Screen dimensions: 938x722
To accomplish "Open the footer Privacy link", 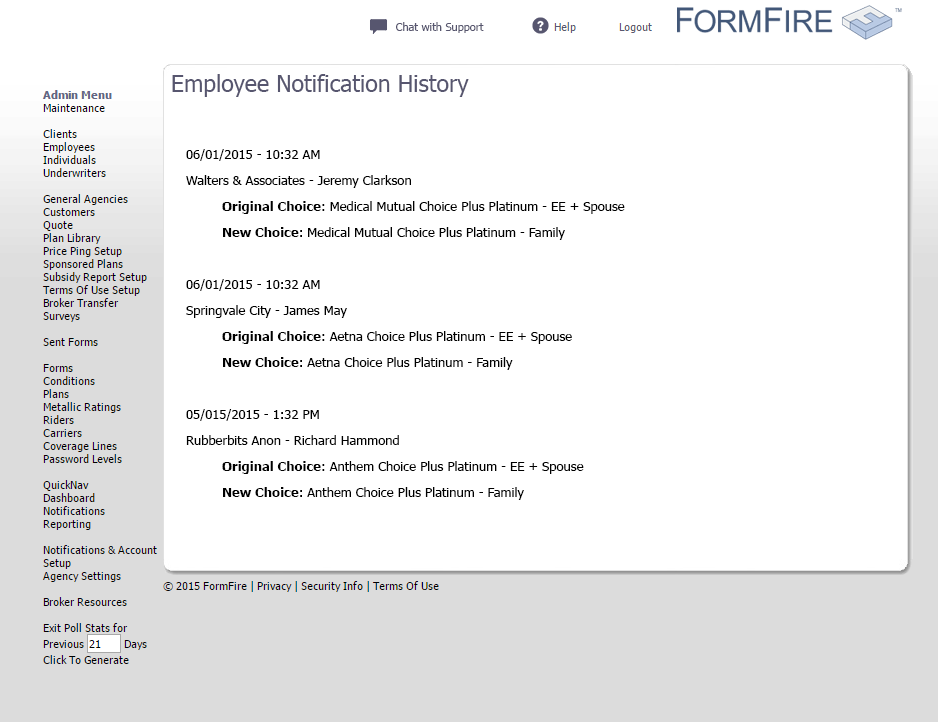I will click(274, 586).
